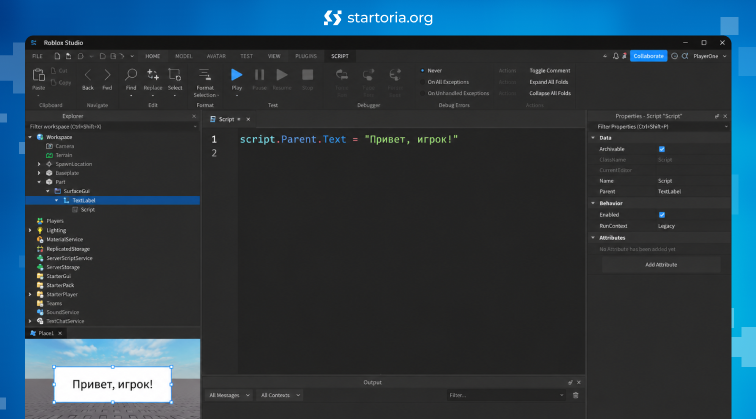Click the Filter workspace search field
Screen dimensions: 756x419
click(x=112, y=127)
